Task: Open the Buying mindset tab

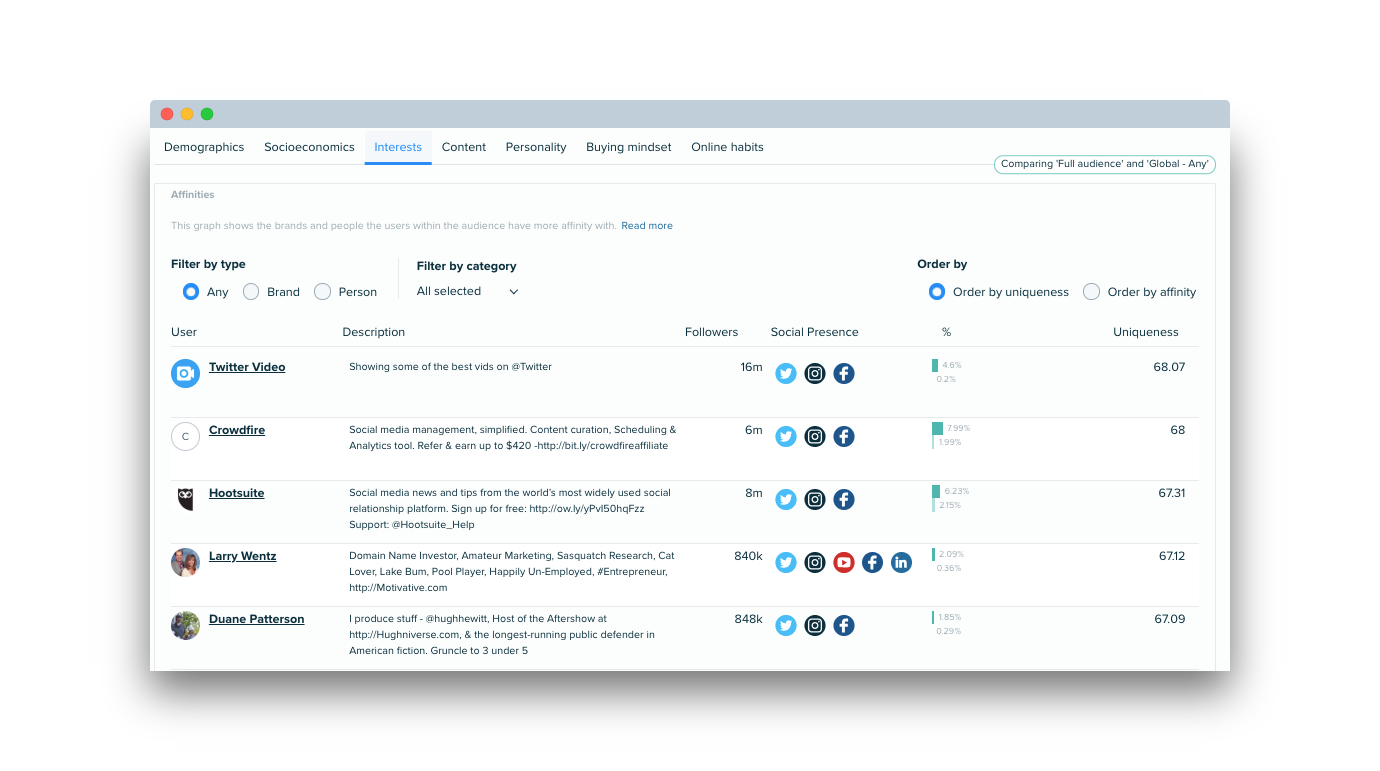Action: coord(629,147)
